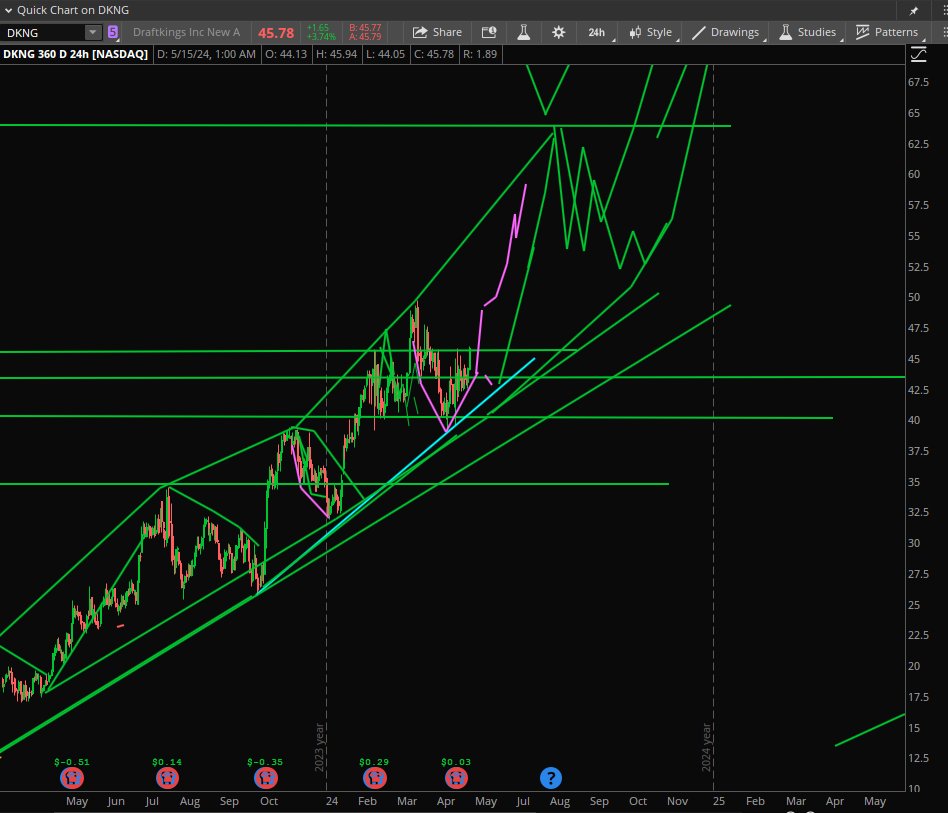Screen dimensions: 948x813
Task: Click the last price 45.78
Action: [x=276, y=33]
